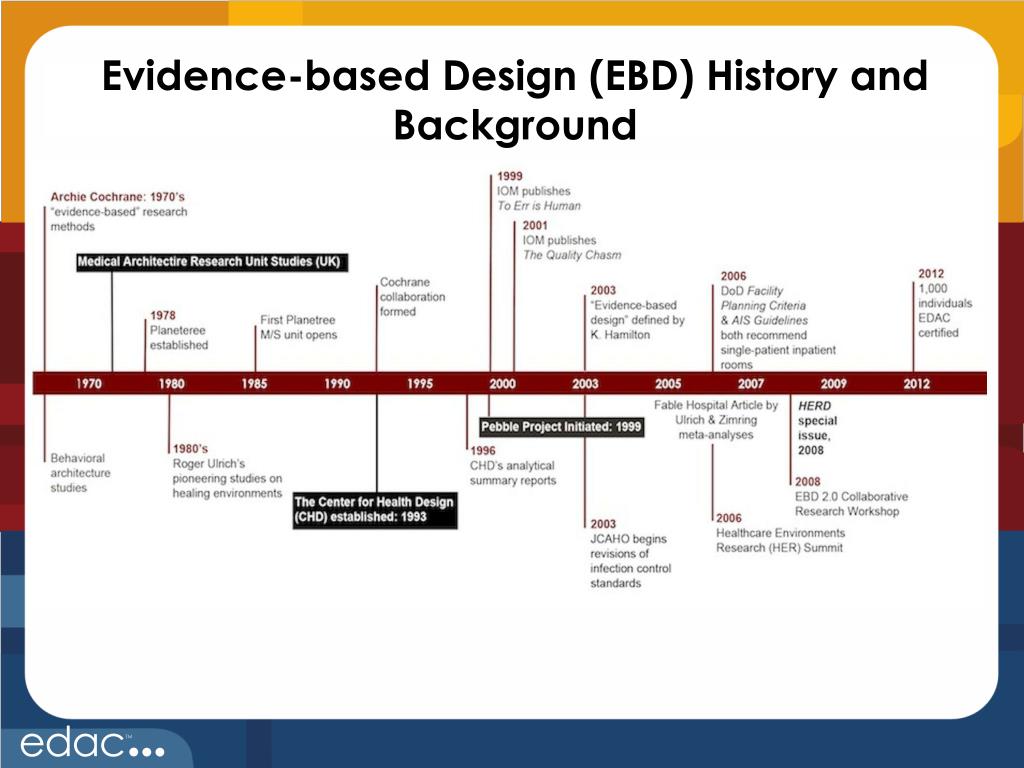Select the 1985 timeline marker

[x=254, y=383]
